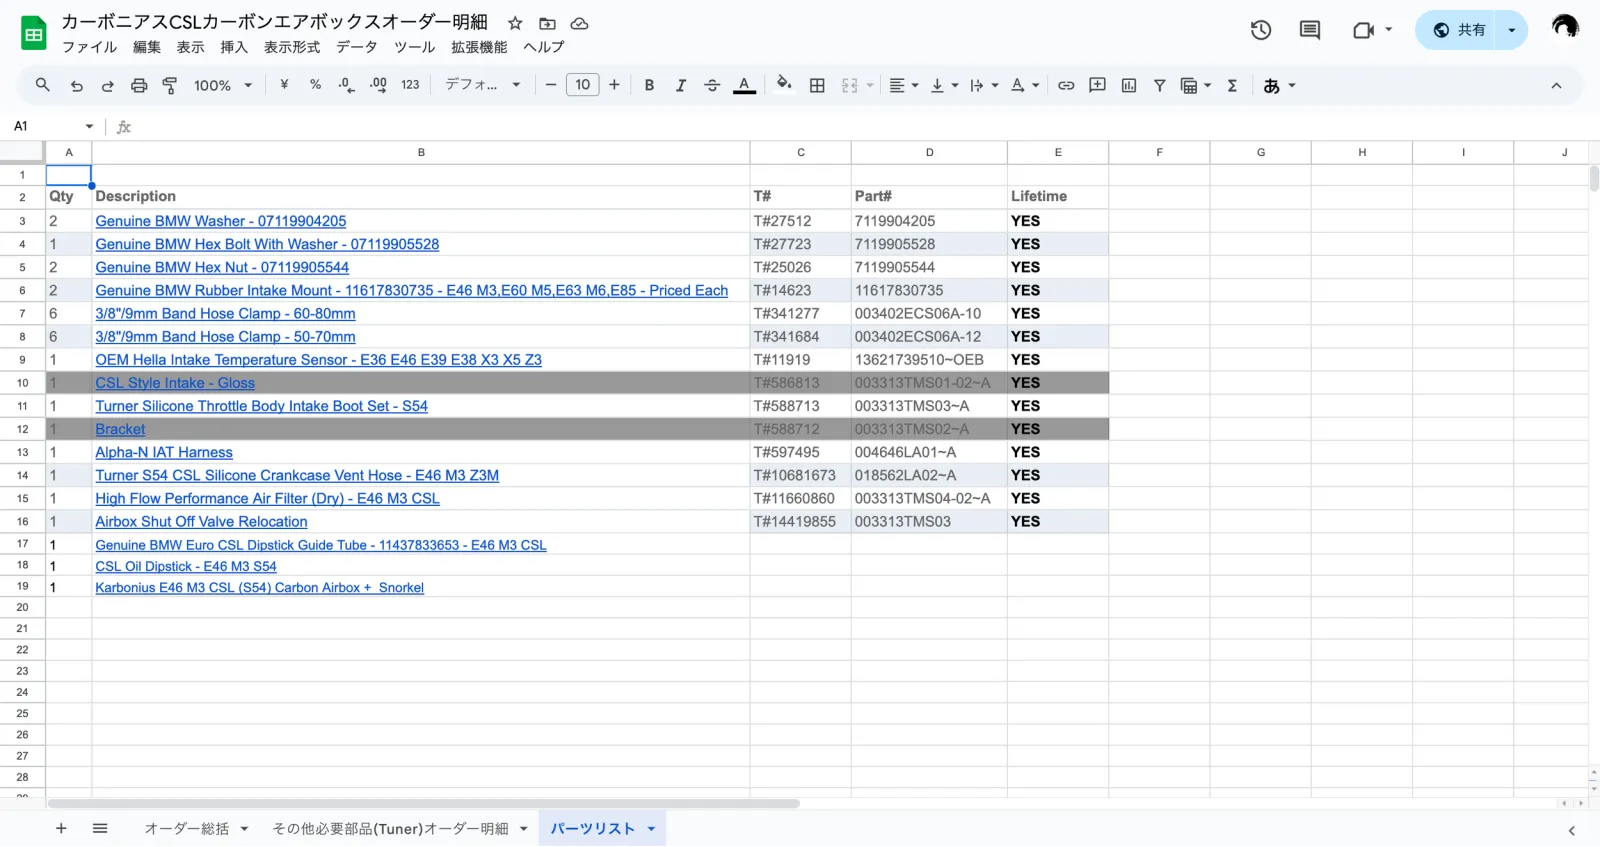The width and height of the screenshot is (1600, 847).
Task: Click the print icon
Action: click(139, 86)
